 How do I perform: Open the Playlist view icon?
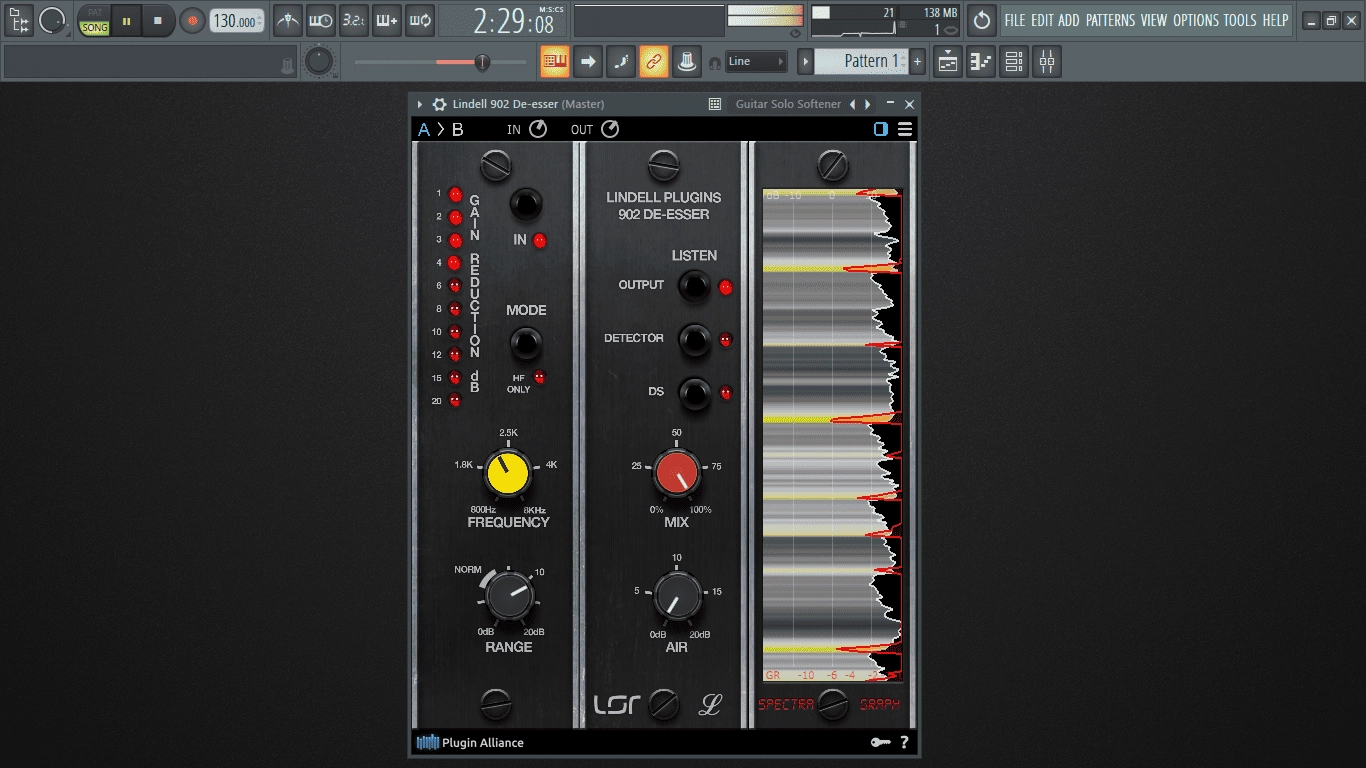tap(948, 62)
